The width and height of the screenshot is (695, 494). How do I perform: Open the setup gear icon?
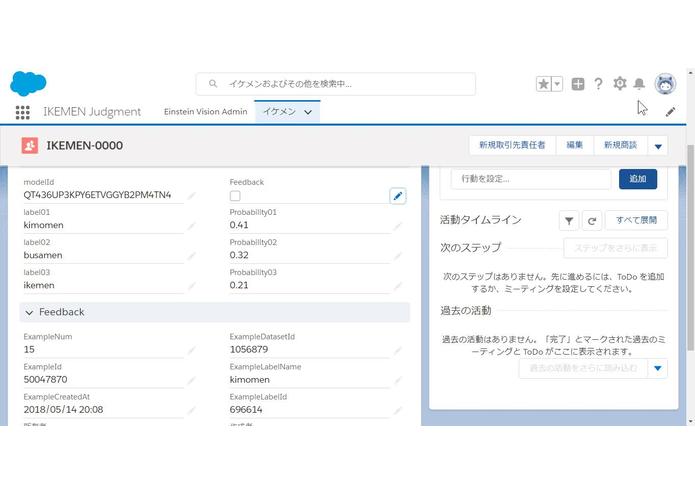click(x=619, y=83)
